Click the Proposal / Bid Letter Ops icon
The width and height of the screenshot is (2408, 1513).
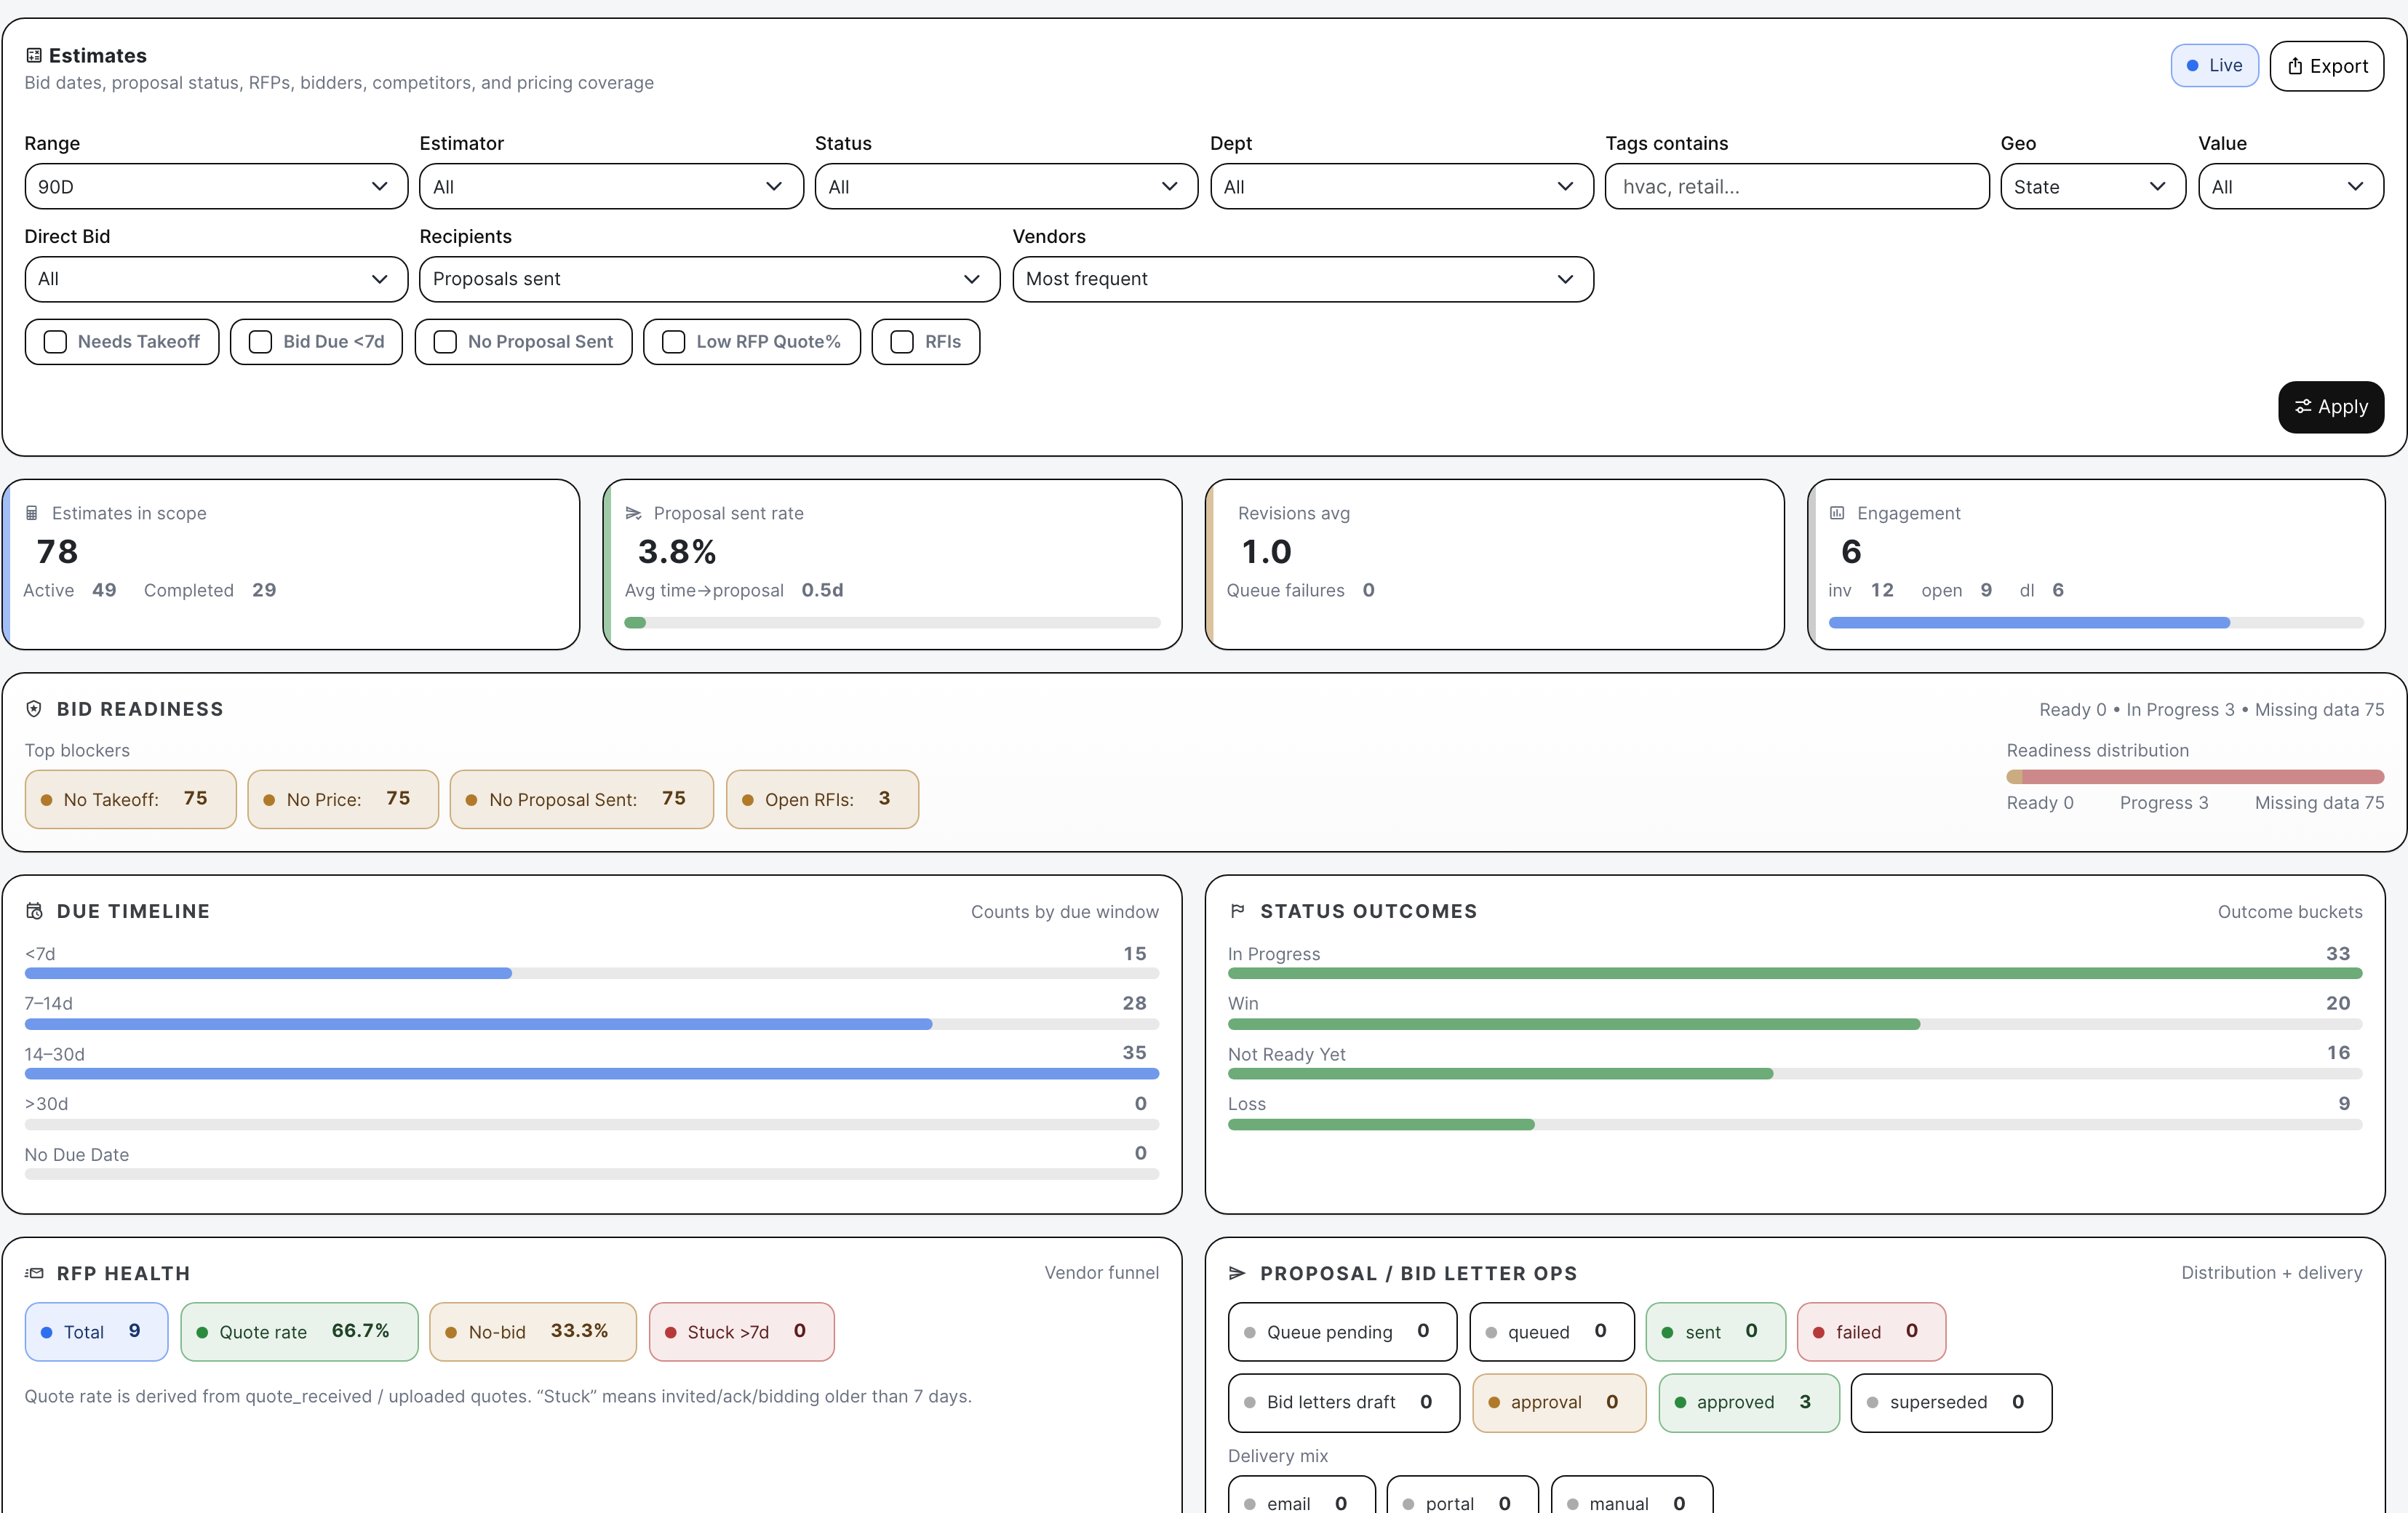click(x=1238, y=1273)
